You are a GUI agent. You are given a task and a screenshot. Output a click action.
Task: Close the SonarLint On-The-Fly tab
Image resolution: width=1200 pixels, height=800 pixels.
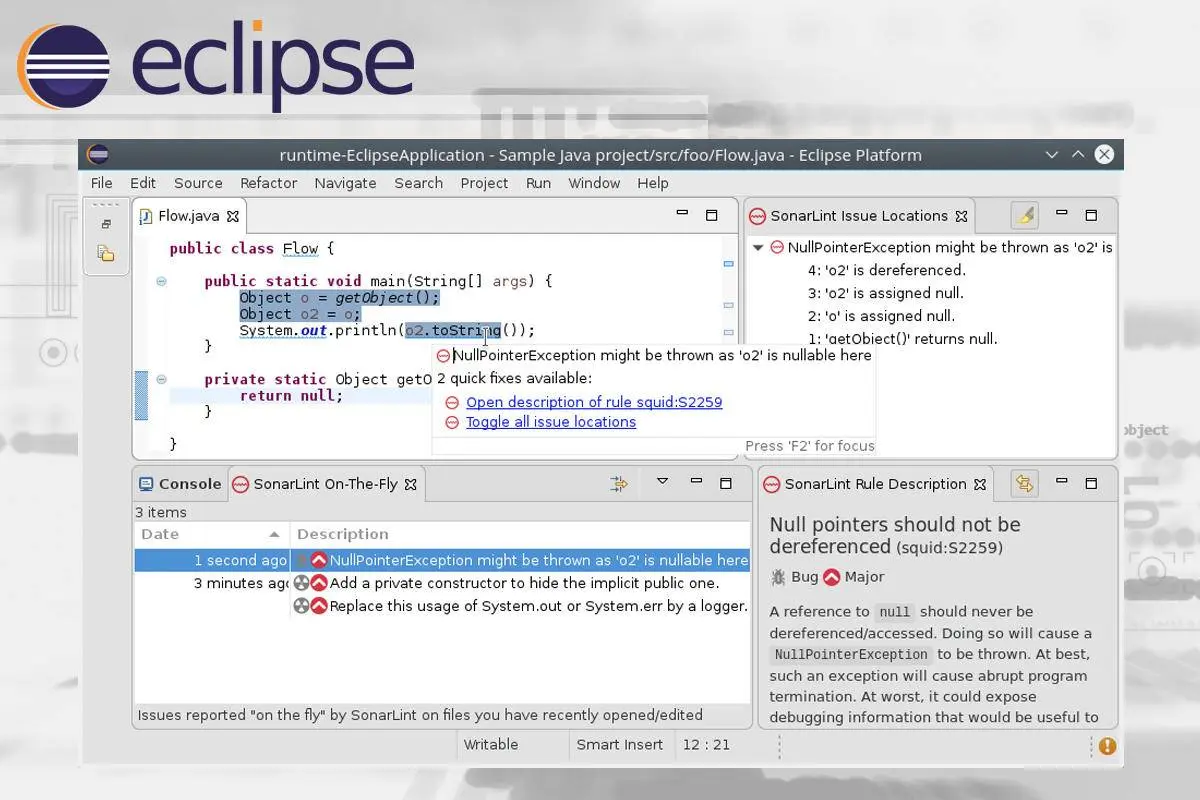(x=410, y=484)
